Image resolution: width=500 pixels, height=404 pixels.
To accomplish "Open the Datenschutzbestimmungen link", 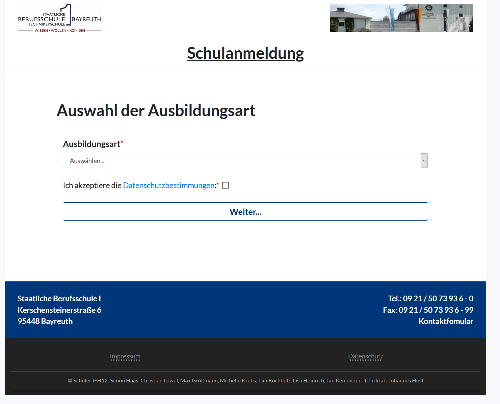I will (x=169, y=185).
